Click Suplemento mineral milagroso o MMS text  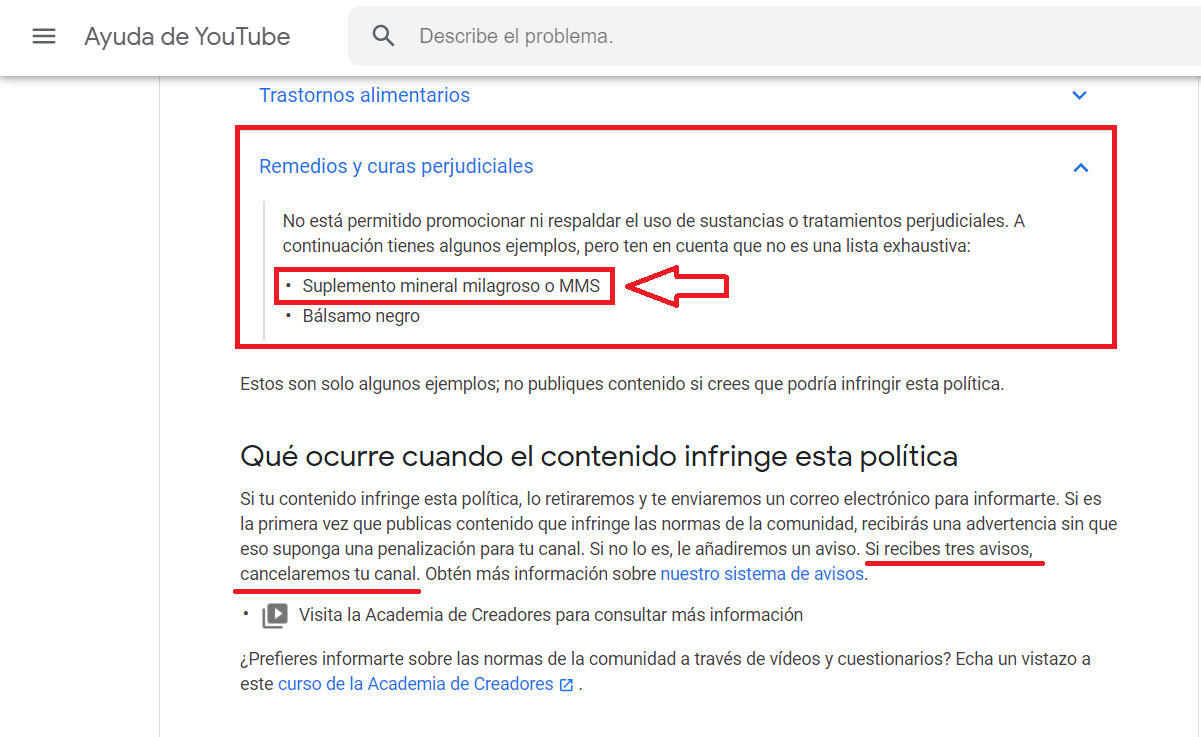[x=451, y=286]
